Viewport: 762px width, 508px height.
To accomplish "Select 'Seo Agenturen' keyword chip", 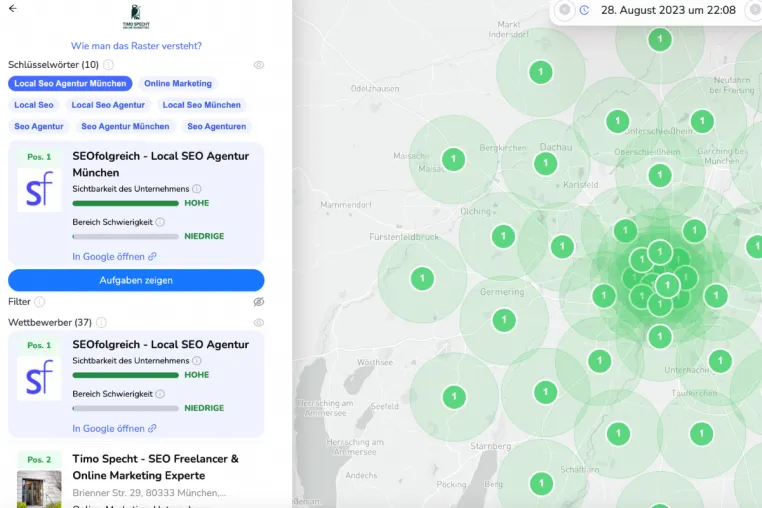I will click(217, 126).
